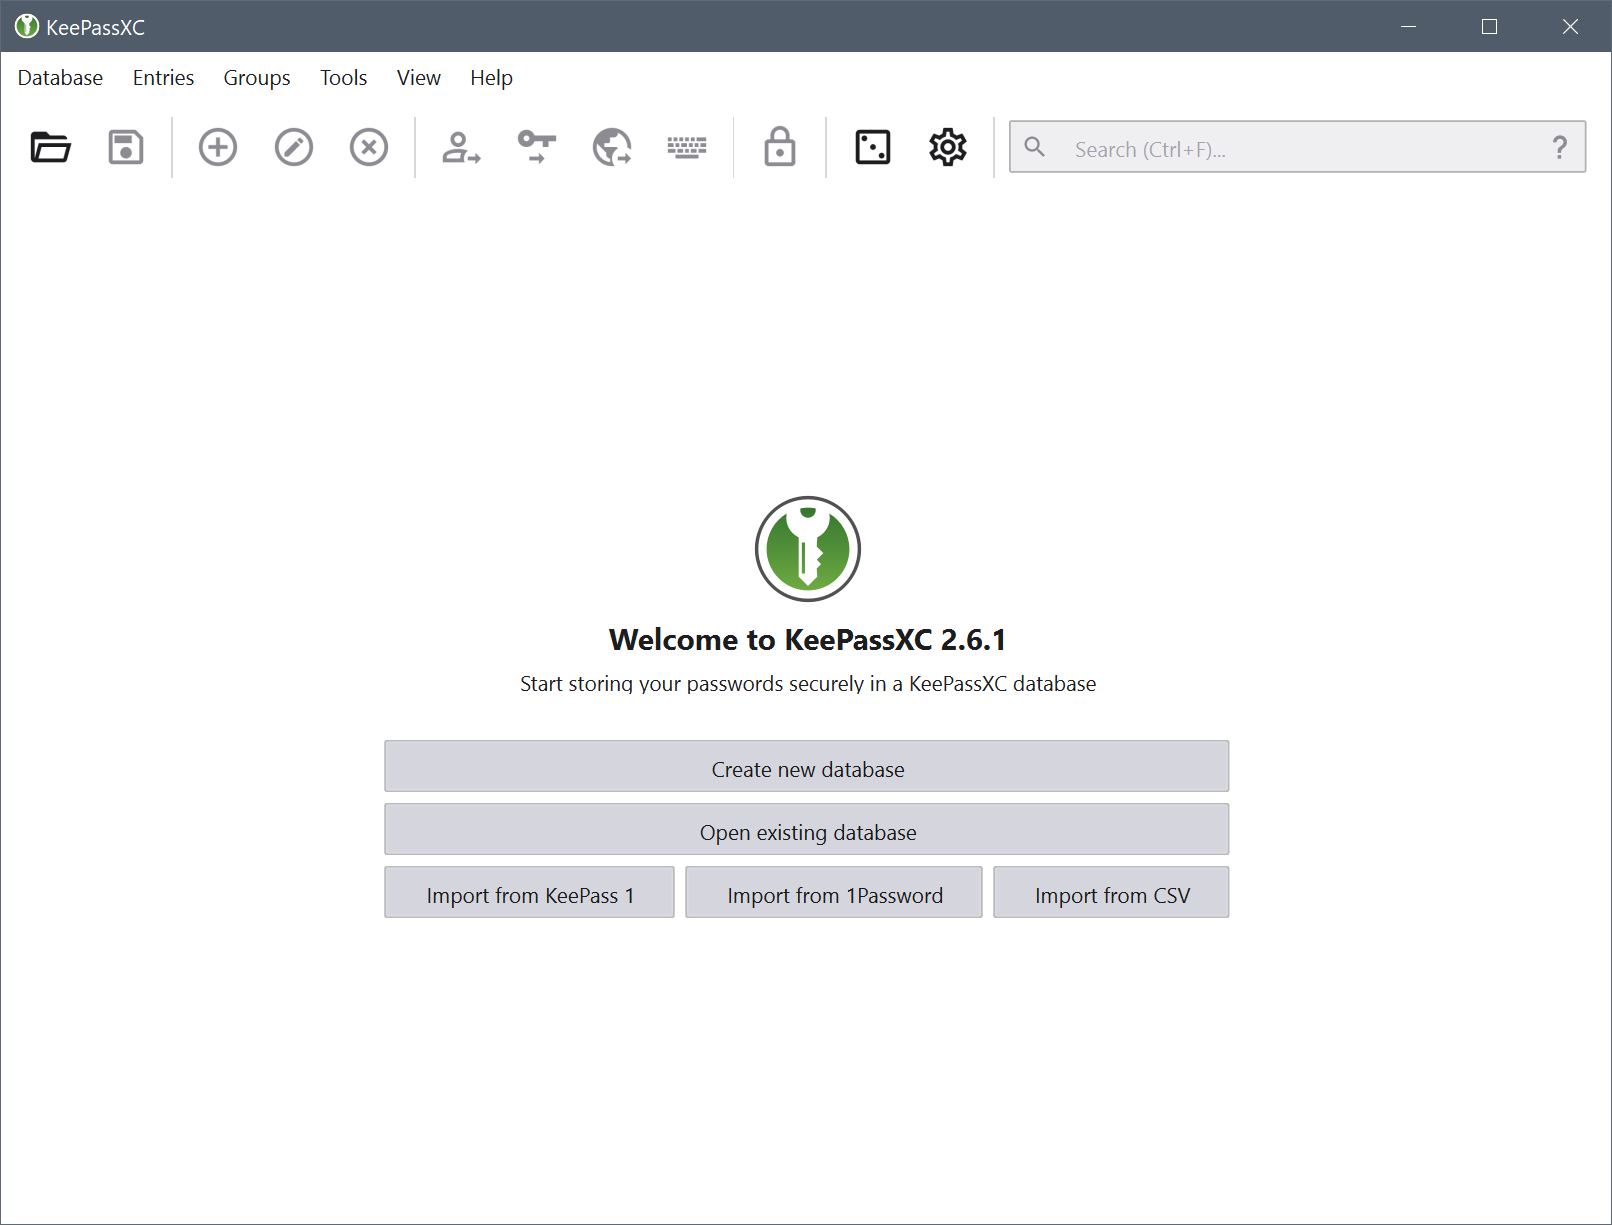Click the Edit entry pencil icon
This screenshot has height=1225, width=1612.
(x=294, y=148)
